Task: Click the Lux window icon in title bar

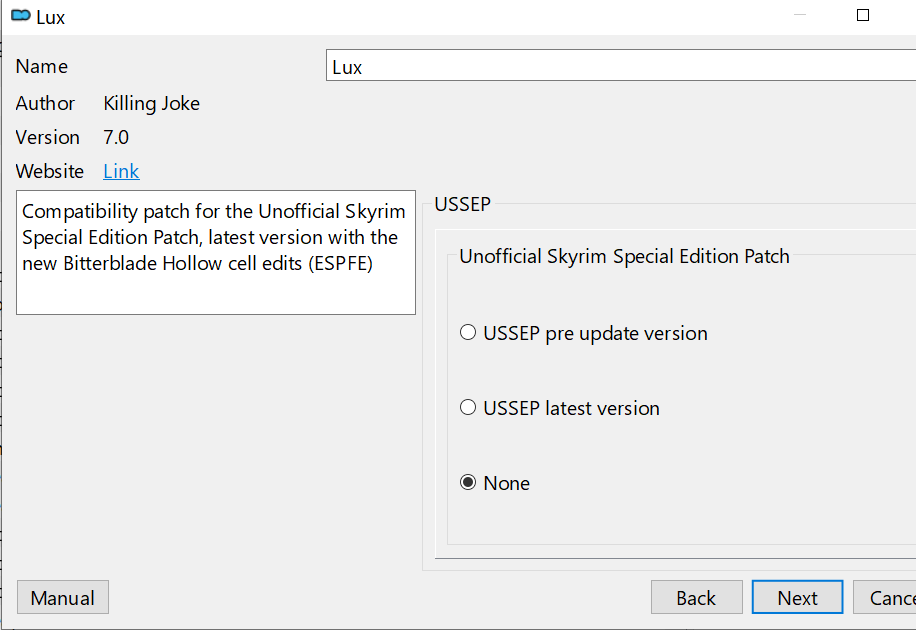Action: [20, 16]
